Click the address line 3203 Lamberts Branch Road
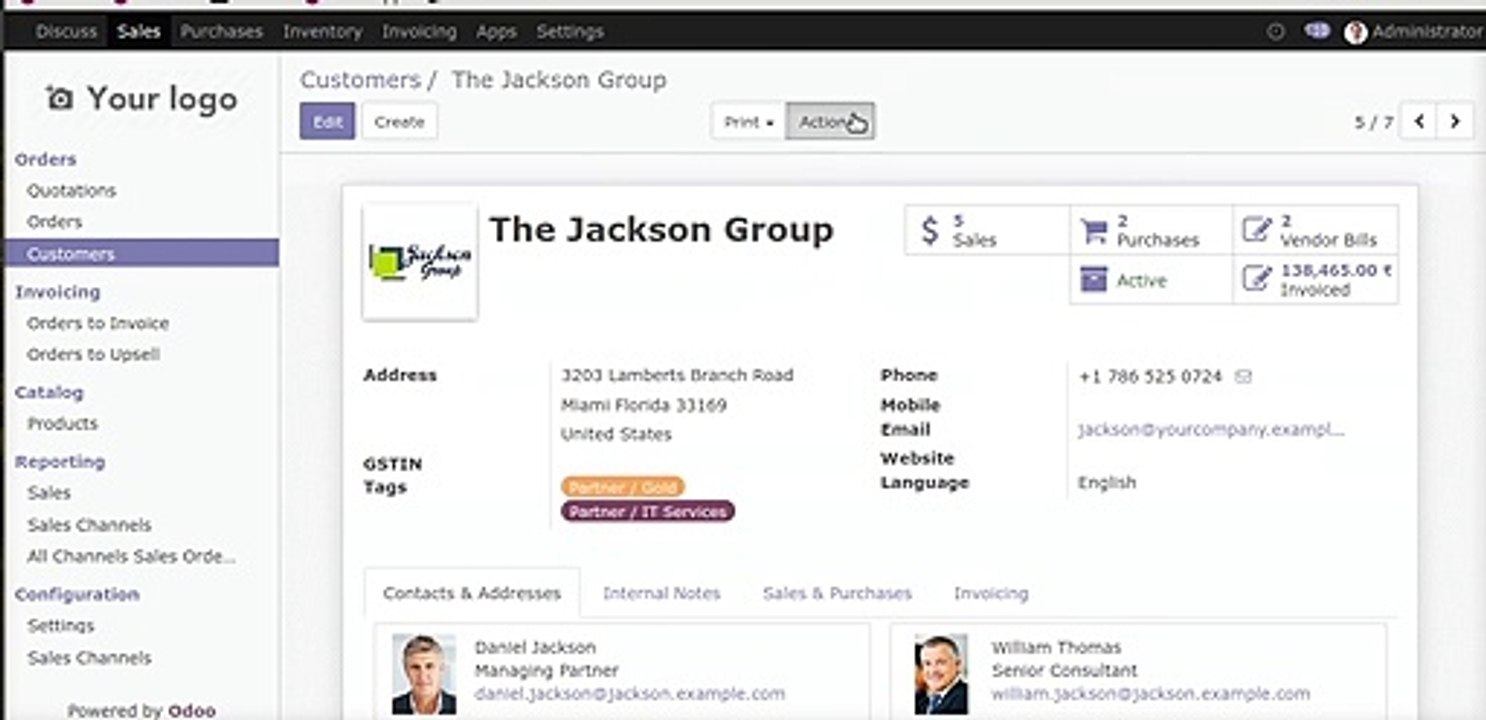Viewport: 1486px width, 720px height. (x=677, y=375)
